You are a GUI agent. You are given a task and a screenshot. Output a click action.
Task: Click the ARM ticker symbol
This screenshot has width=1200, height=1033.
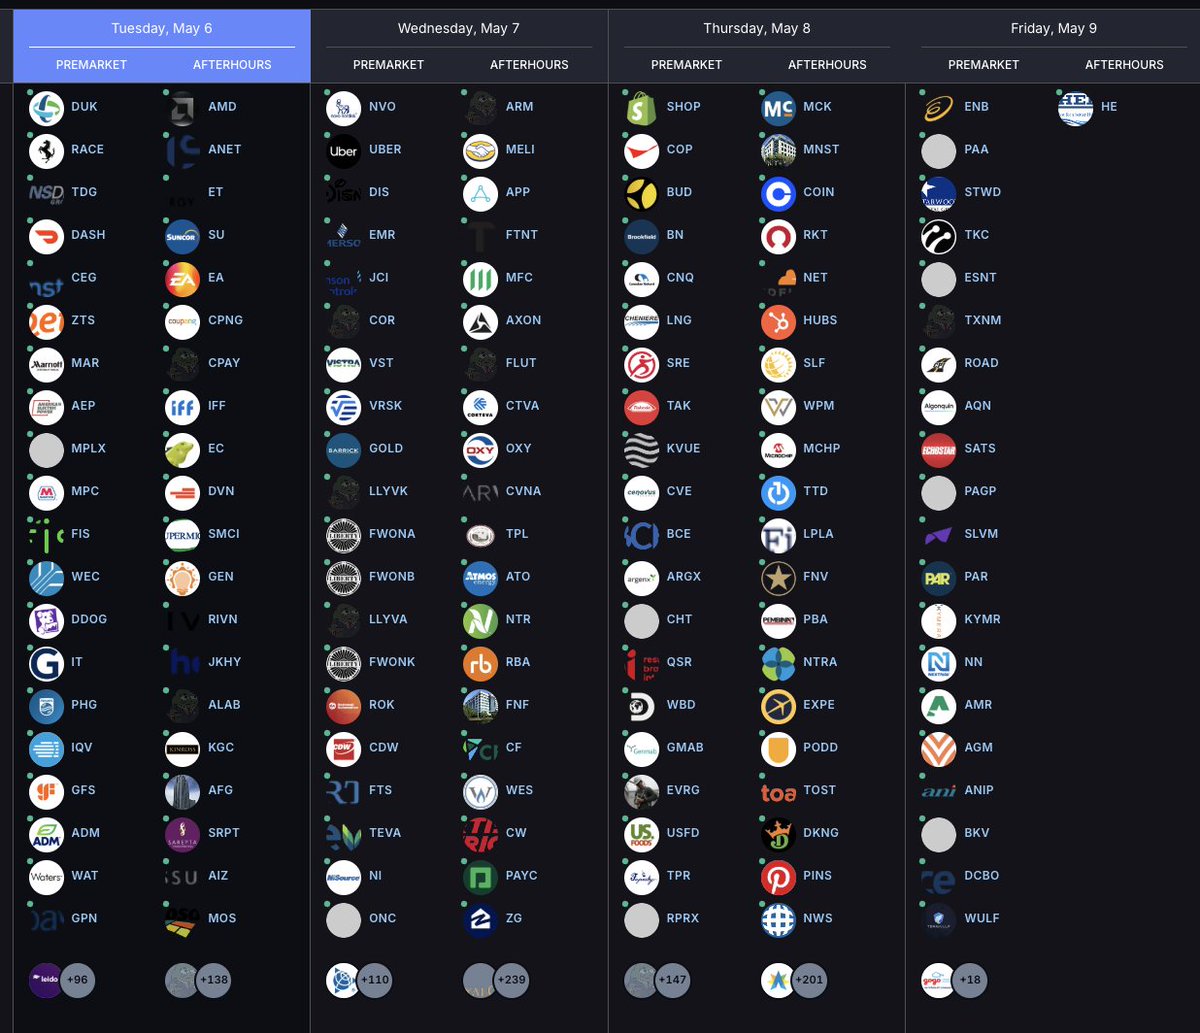(x=519, y=107)
